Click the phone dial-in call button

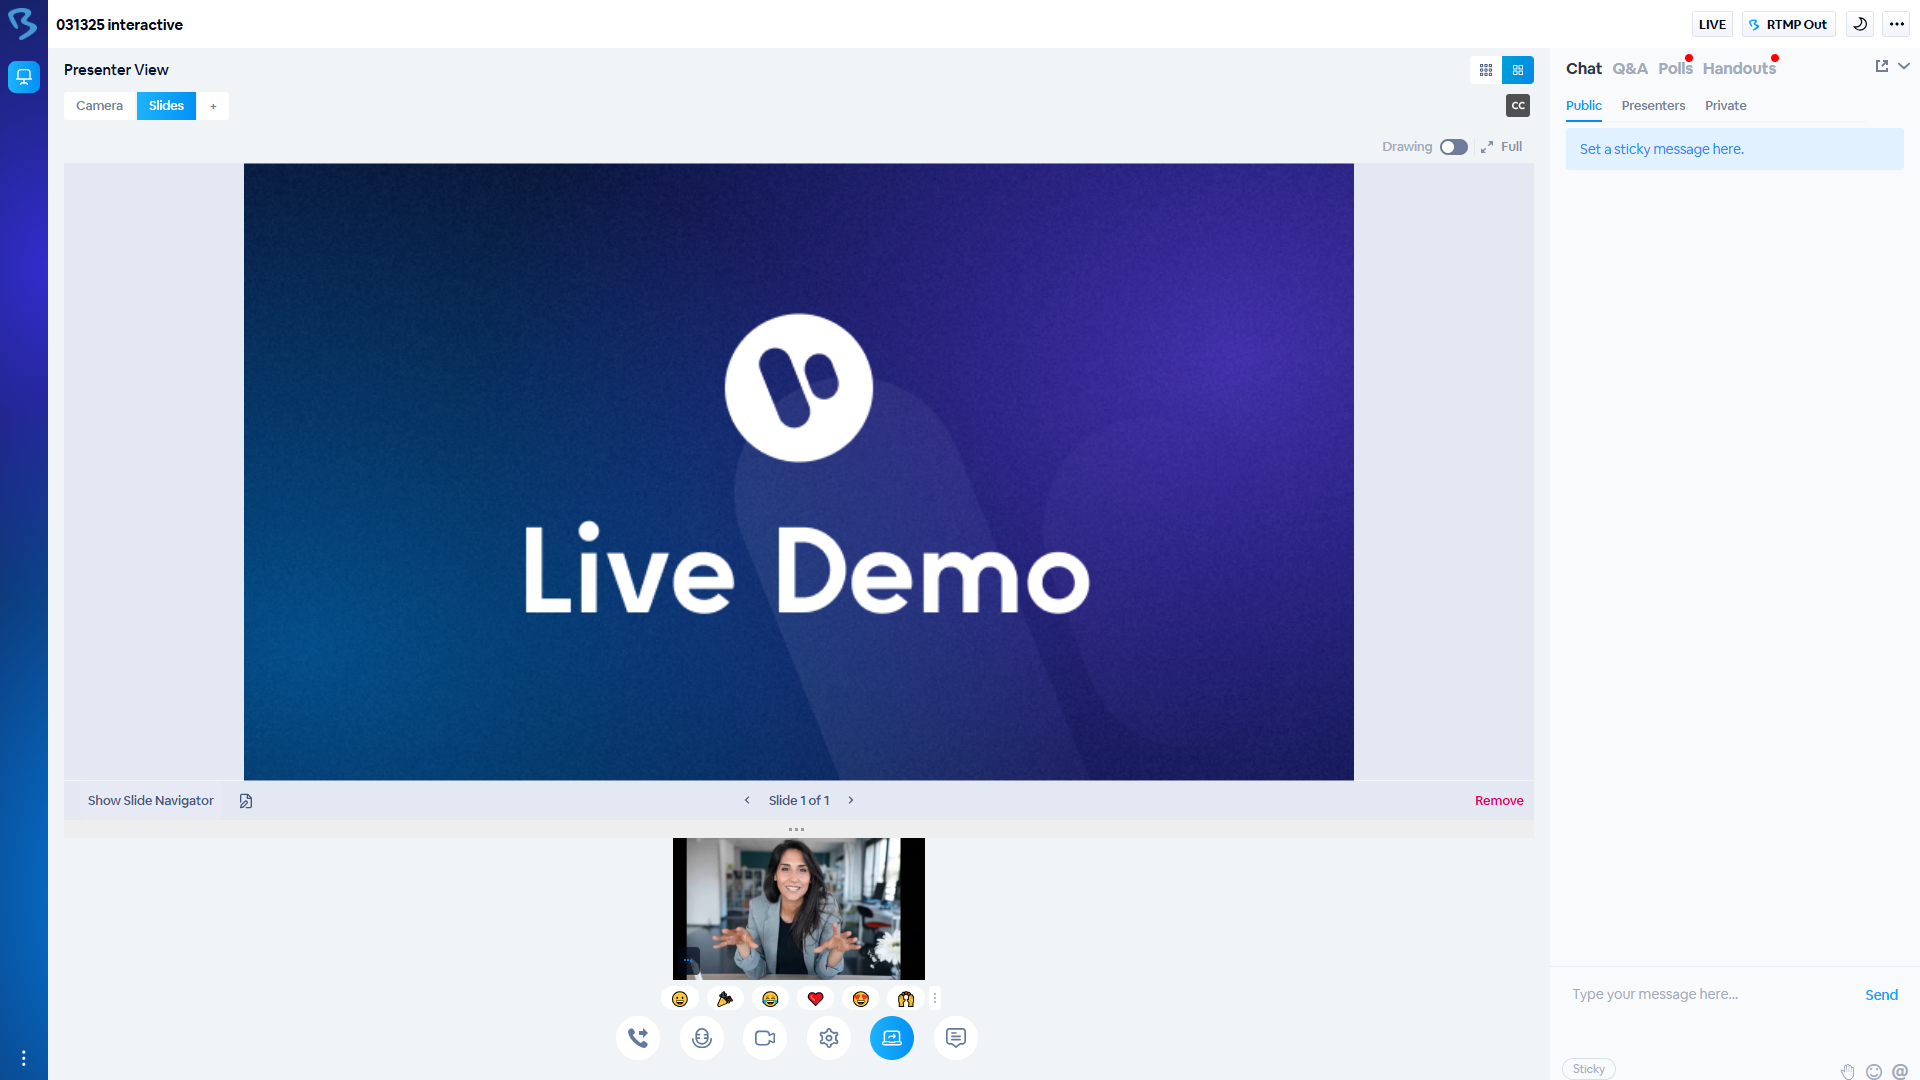(638, 1038)
